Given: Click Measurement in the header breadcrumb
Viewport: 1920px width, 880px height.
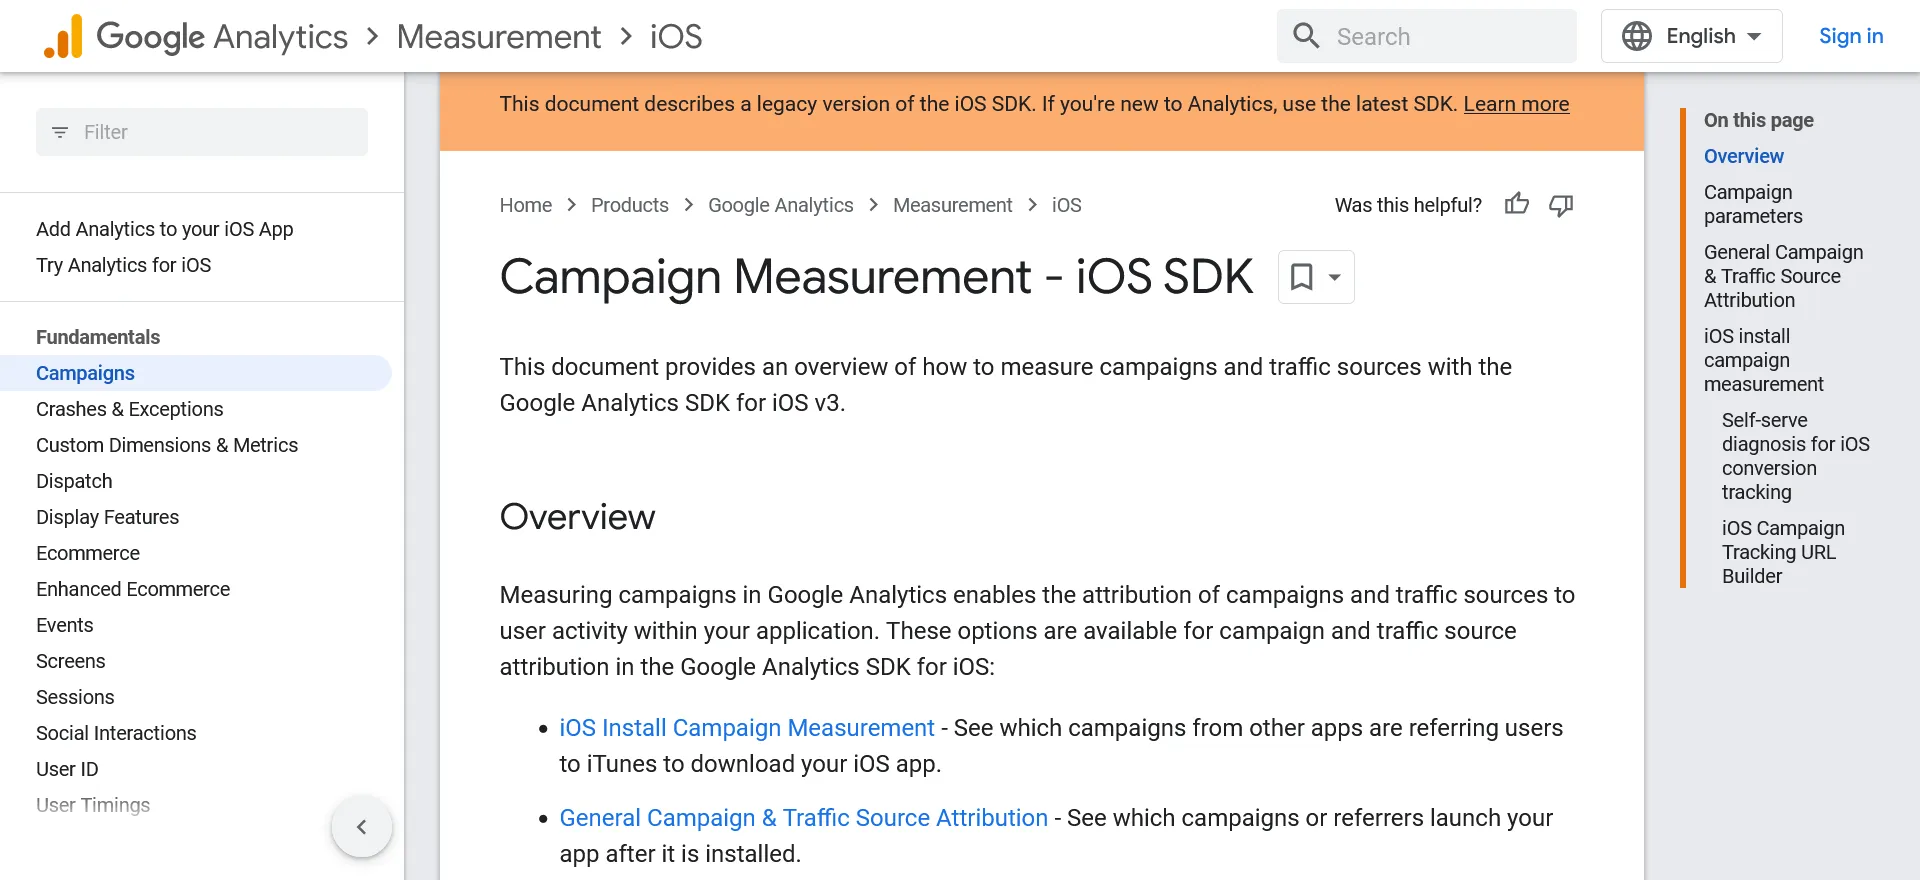Looking at the screenshot, I should coord(499,37).
